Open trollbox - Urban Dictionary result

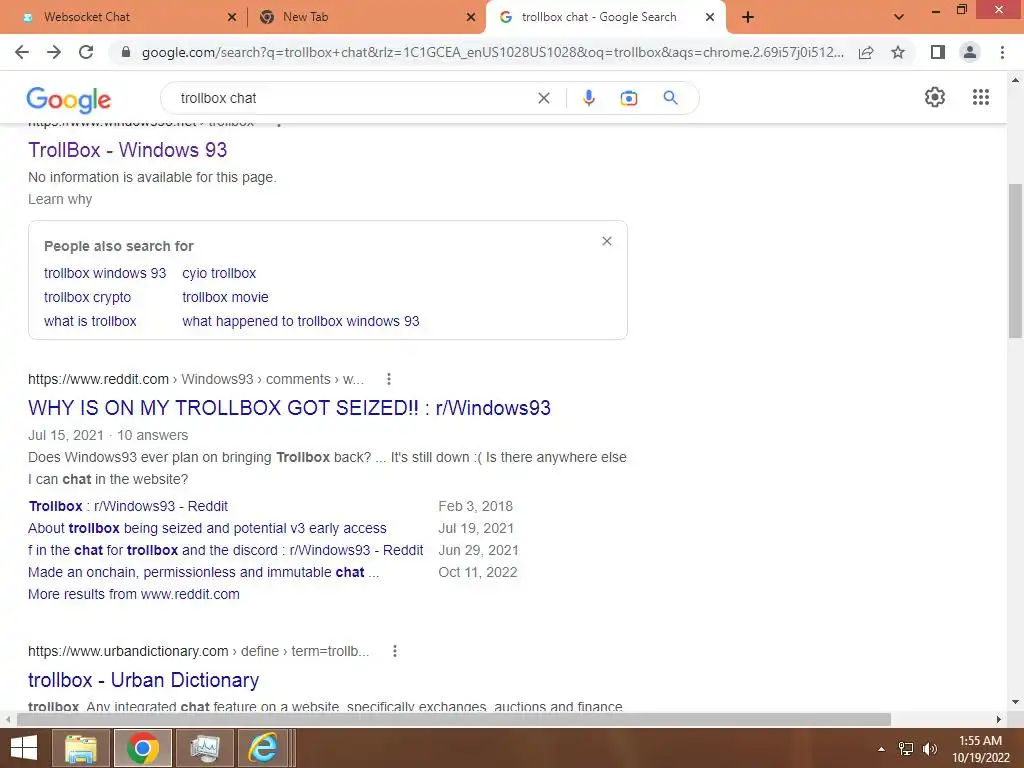[144, 680]
